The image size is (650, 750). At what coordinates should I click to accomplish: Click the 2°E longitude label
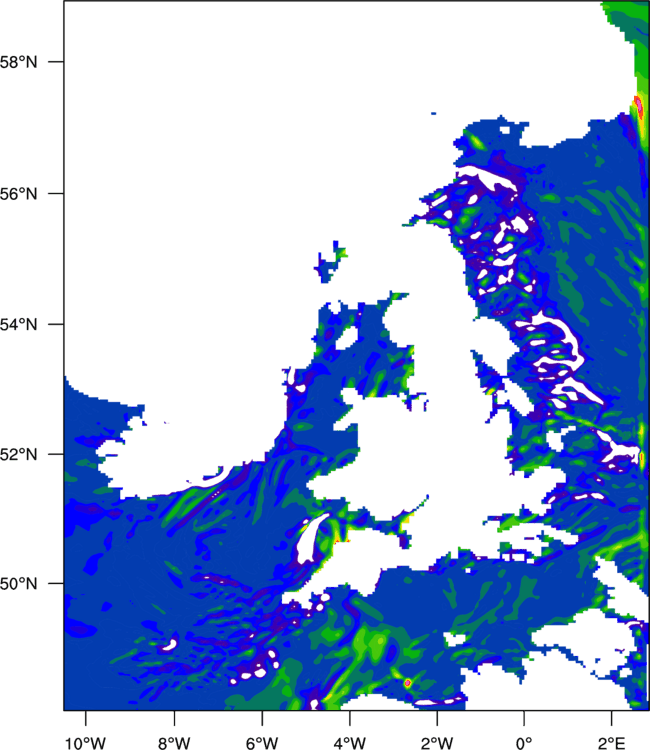point(612,743)
